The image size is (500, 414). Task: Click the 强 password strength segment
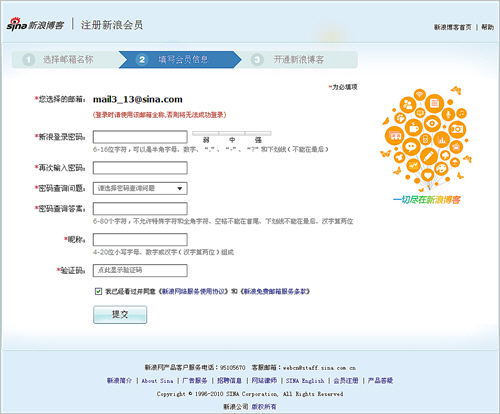pyautogui.click(x=258, y=137)
